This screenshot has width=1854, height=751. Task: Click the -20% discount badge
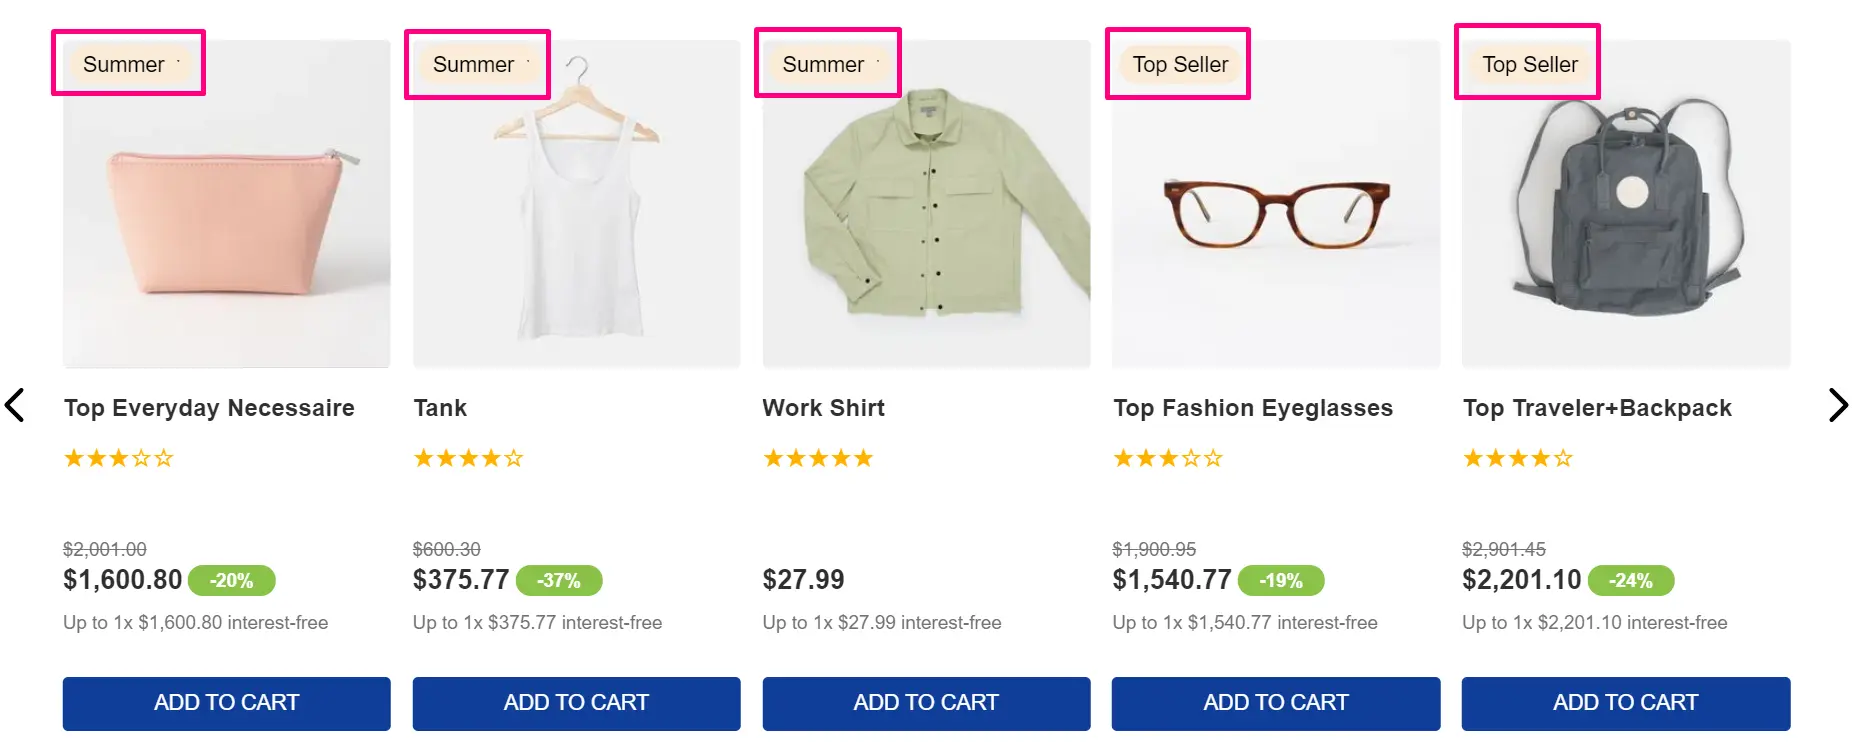point(231,581)
